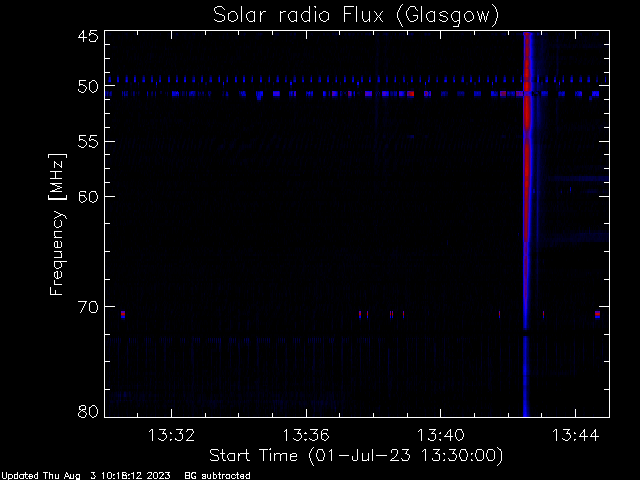The width and height of the screenshot is (640, 480).
Task: Click the "Updated Thu Aug 3 10:18:12 2023" timestamp
Action: point(86,476)
